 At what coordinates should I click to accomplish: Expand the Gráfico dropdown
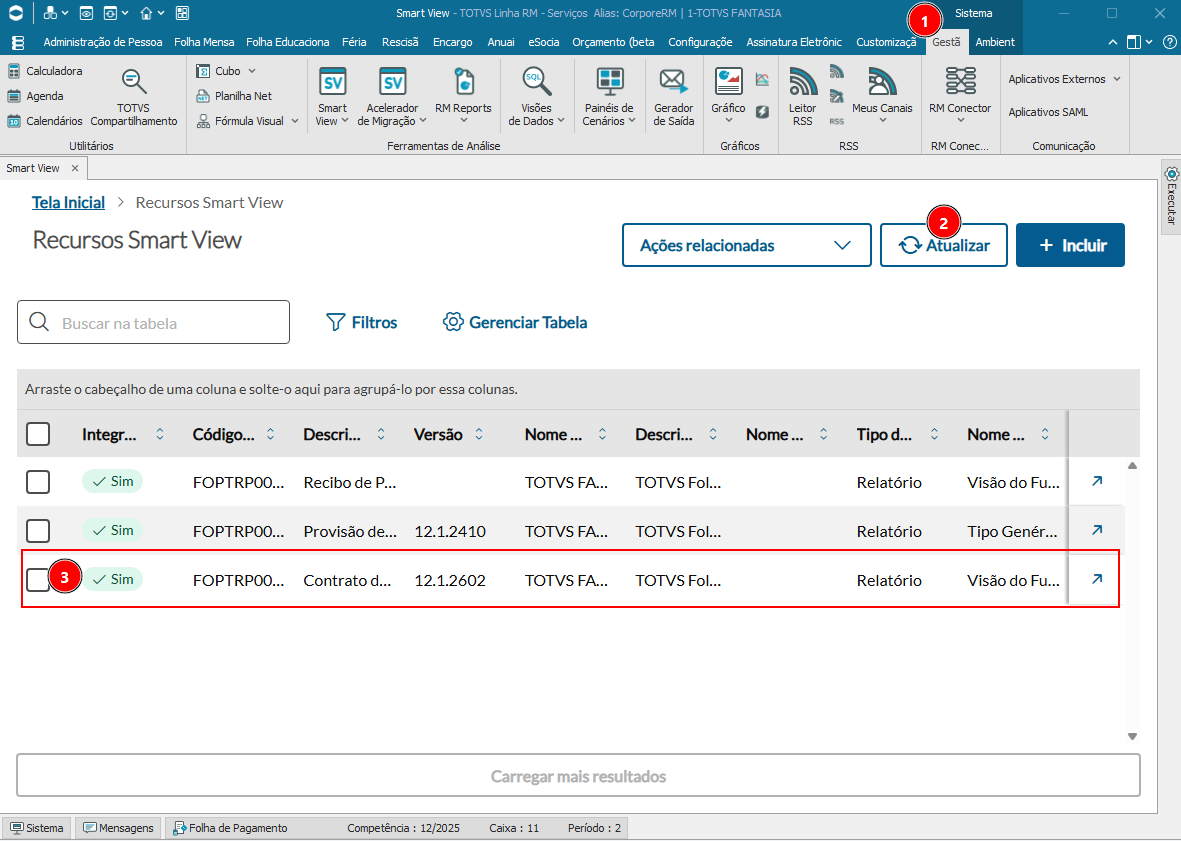pyautogui.click(x=728, y=120)
